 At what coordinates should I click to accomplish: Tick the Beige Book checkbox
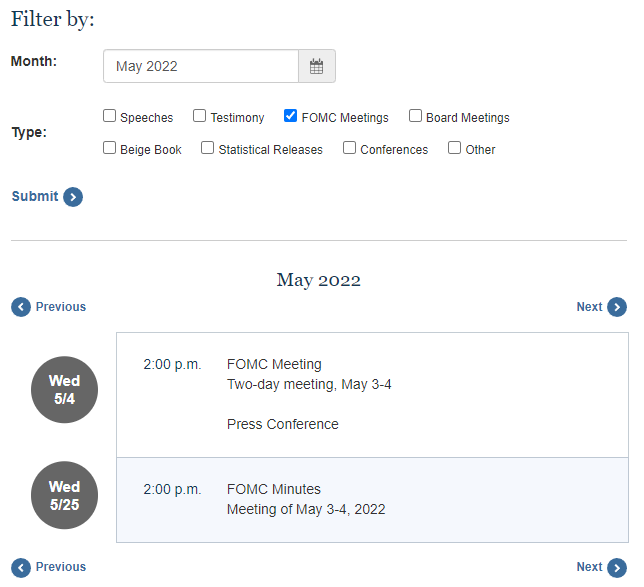pos(109,147)
